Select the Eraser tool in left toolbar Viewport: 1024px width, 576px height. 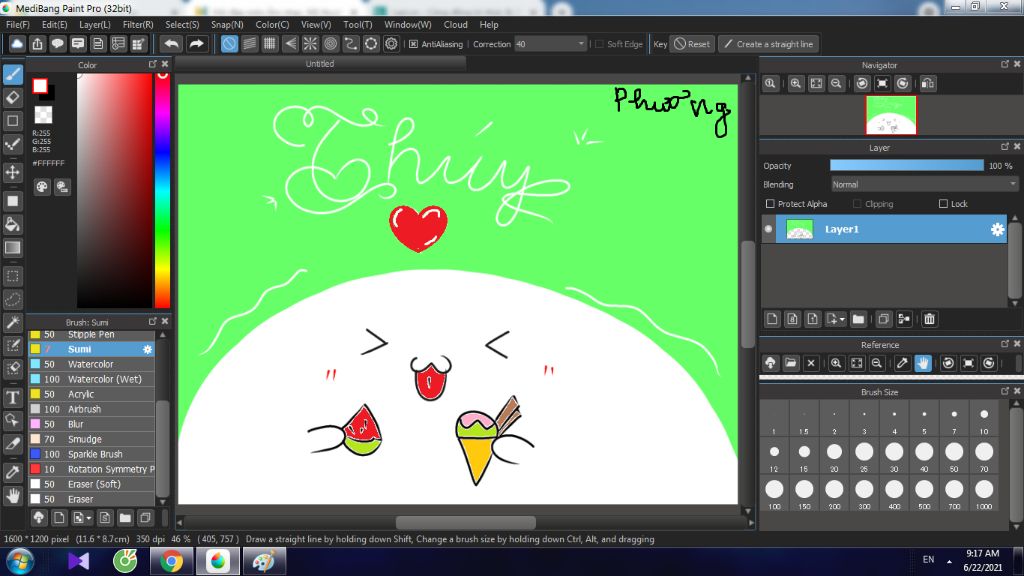[12, 98]
